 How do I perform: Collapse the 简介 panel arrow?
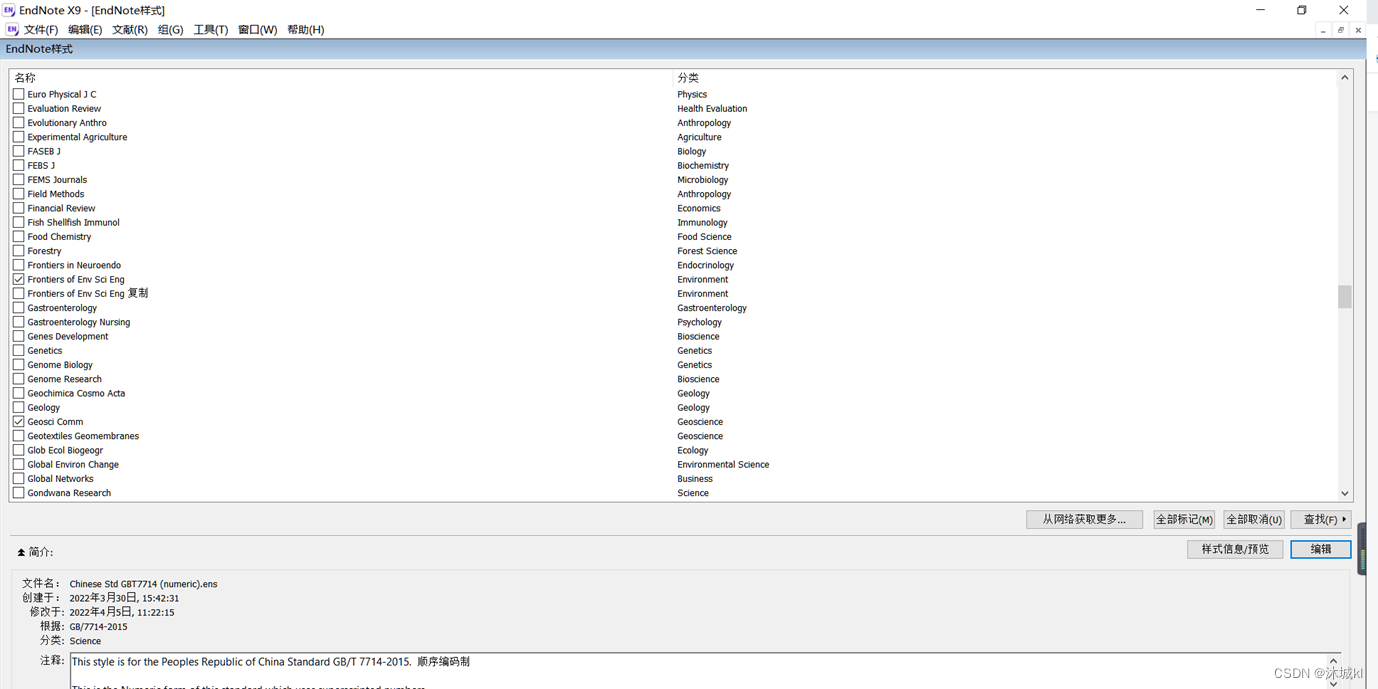[21, 552]
